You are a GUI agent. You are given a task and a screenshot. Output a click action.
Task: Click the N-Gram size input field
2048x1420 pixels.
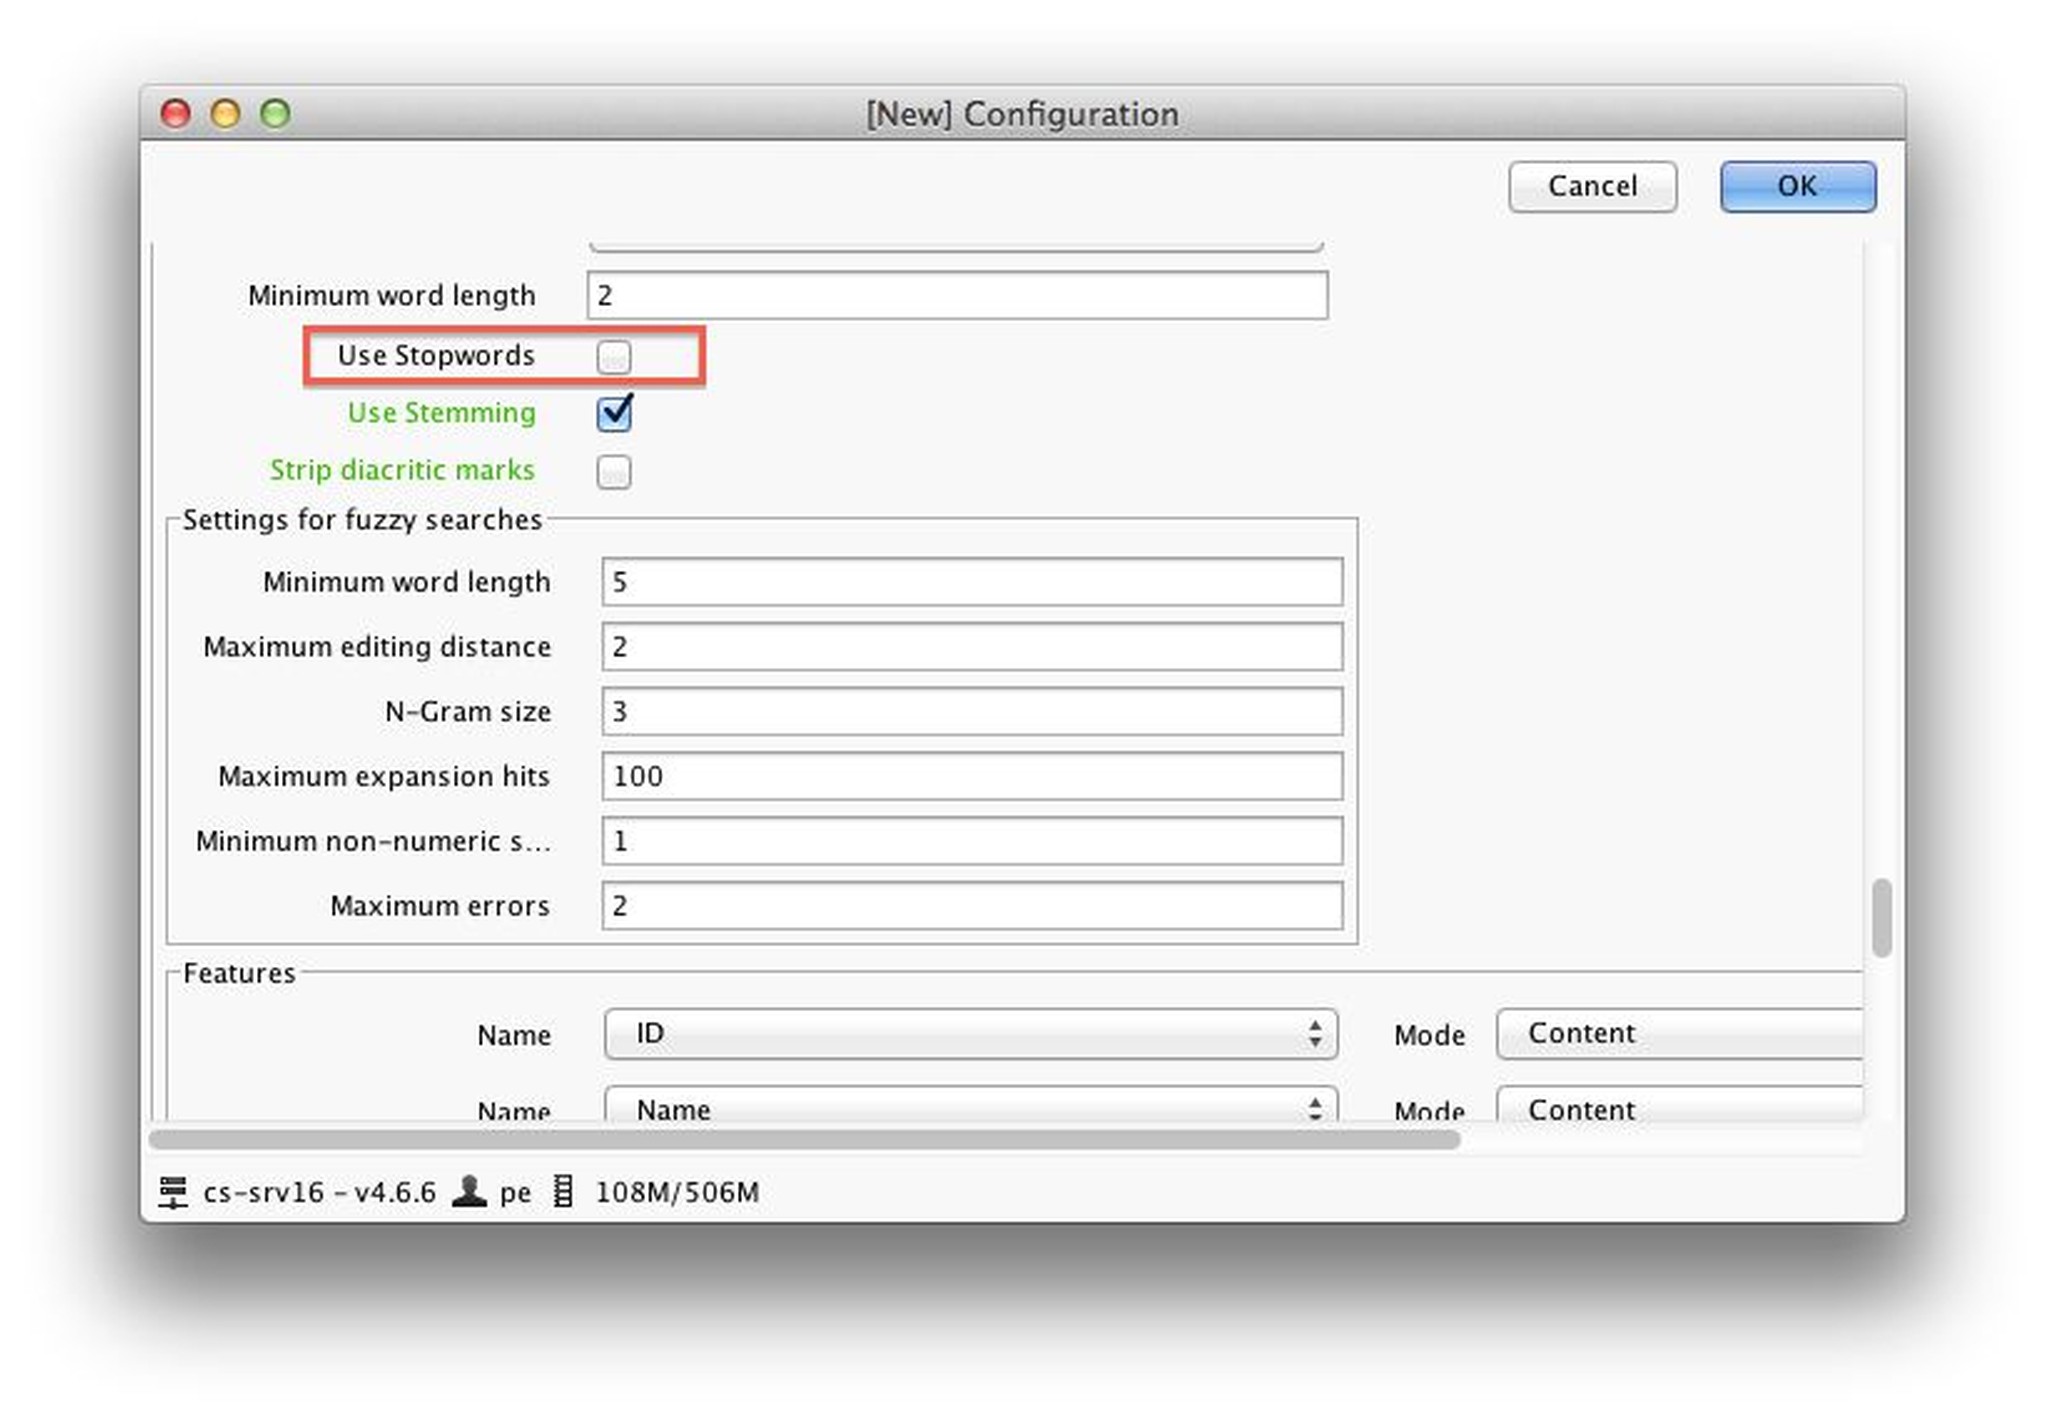tap(970, 712)
